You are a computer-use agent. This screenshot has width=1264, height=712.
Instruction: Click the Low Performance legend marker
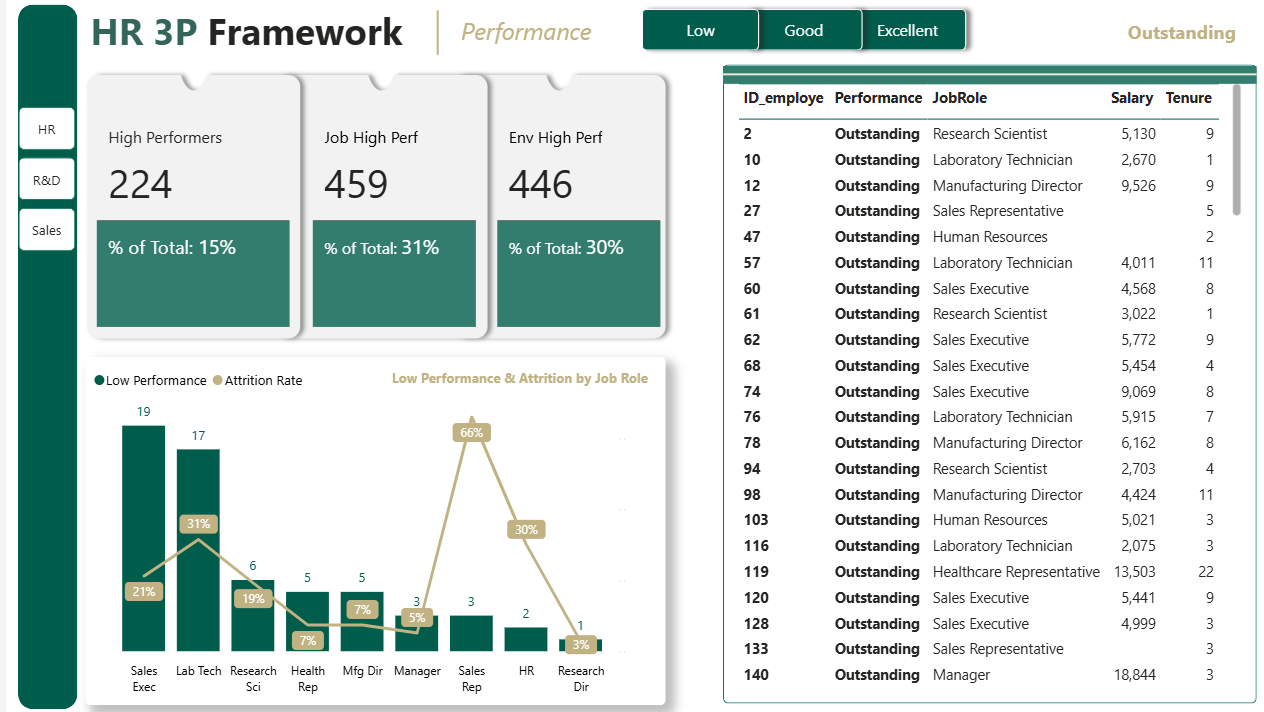click(x=100, y=381)
